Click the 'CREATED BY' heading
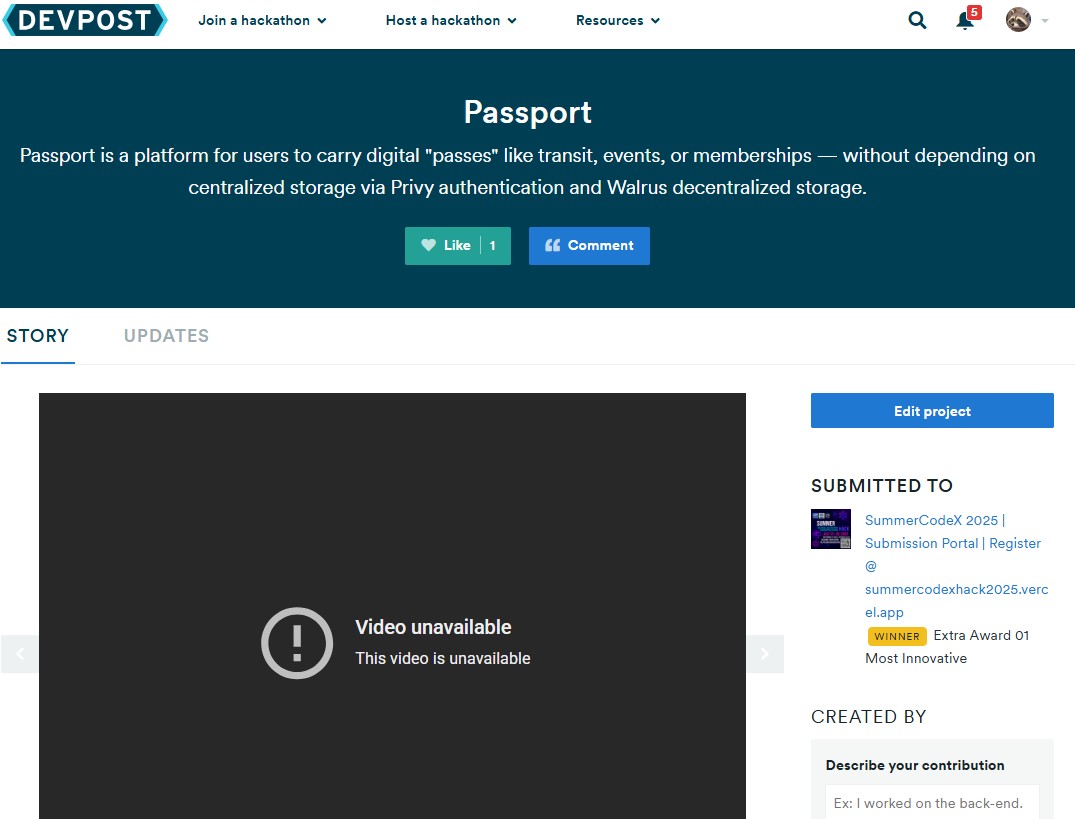Screen dimensions: 1075x819 click(x=869, y=717)
